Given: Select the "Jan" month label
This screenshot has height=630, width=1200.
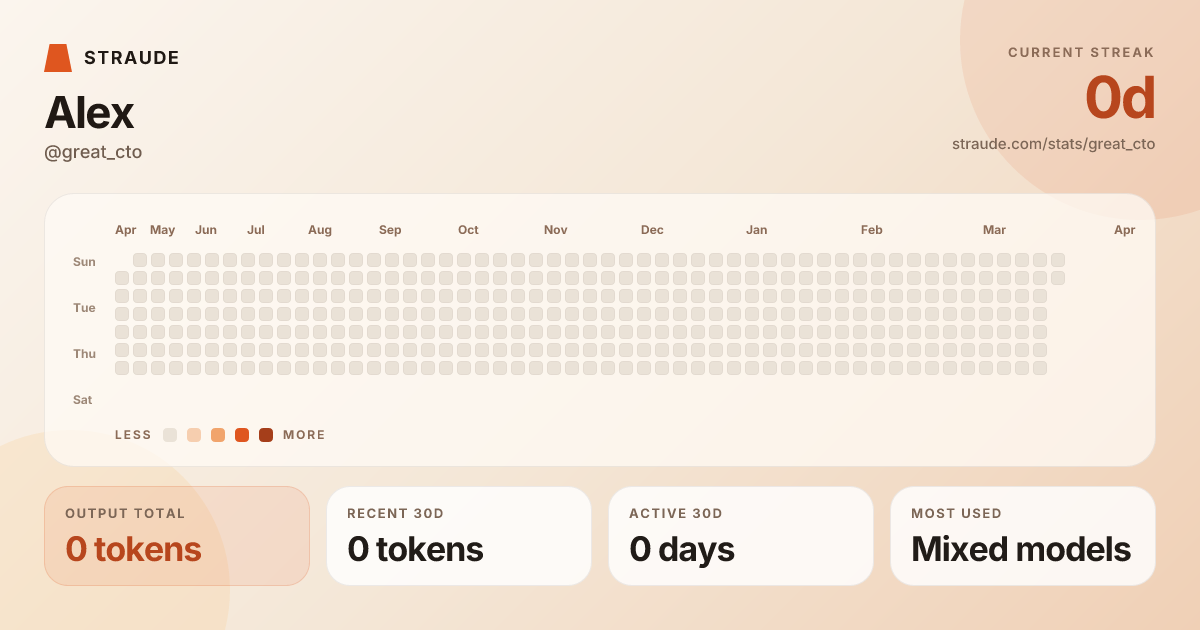Looking at the screenshot, I should click(x=757, y=229).
